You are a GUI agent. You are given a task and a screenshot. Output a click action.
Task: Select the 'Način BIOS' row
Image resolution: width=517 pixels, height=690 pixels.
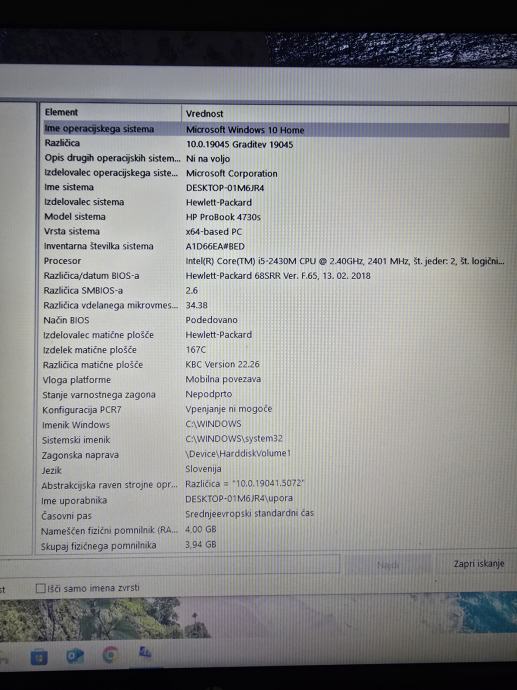point(275,320)
